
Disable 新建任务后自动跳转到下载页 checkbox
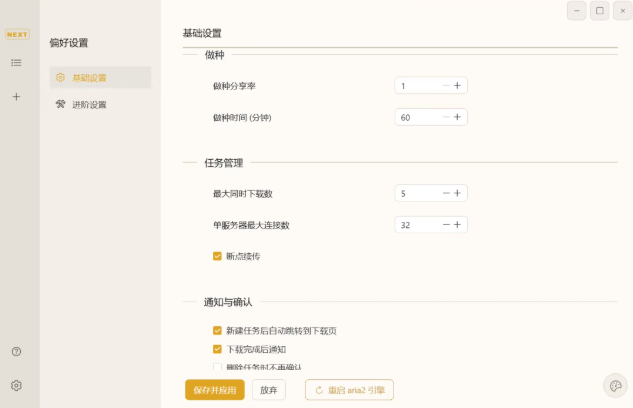(217, 330)
